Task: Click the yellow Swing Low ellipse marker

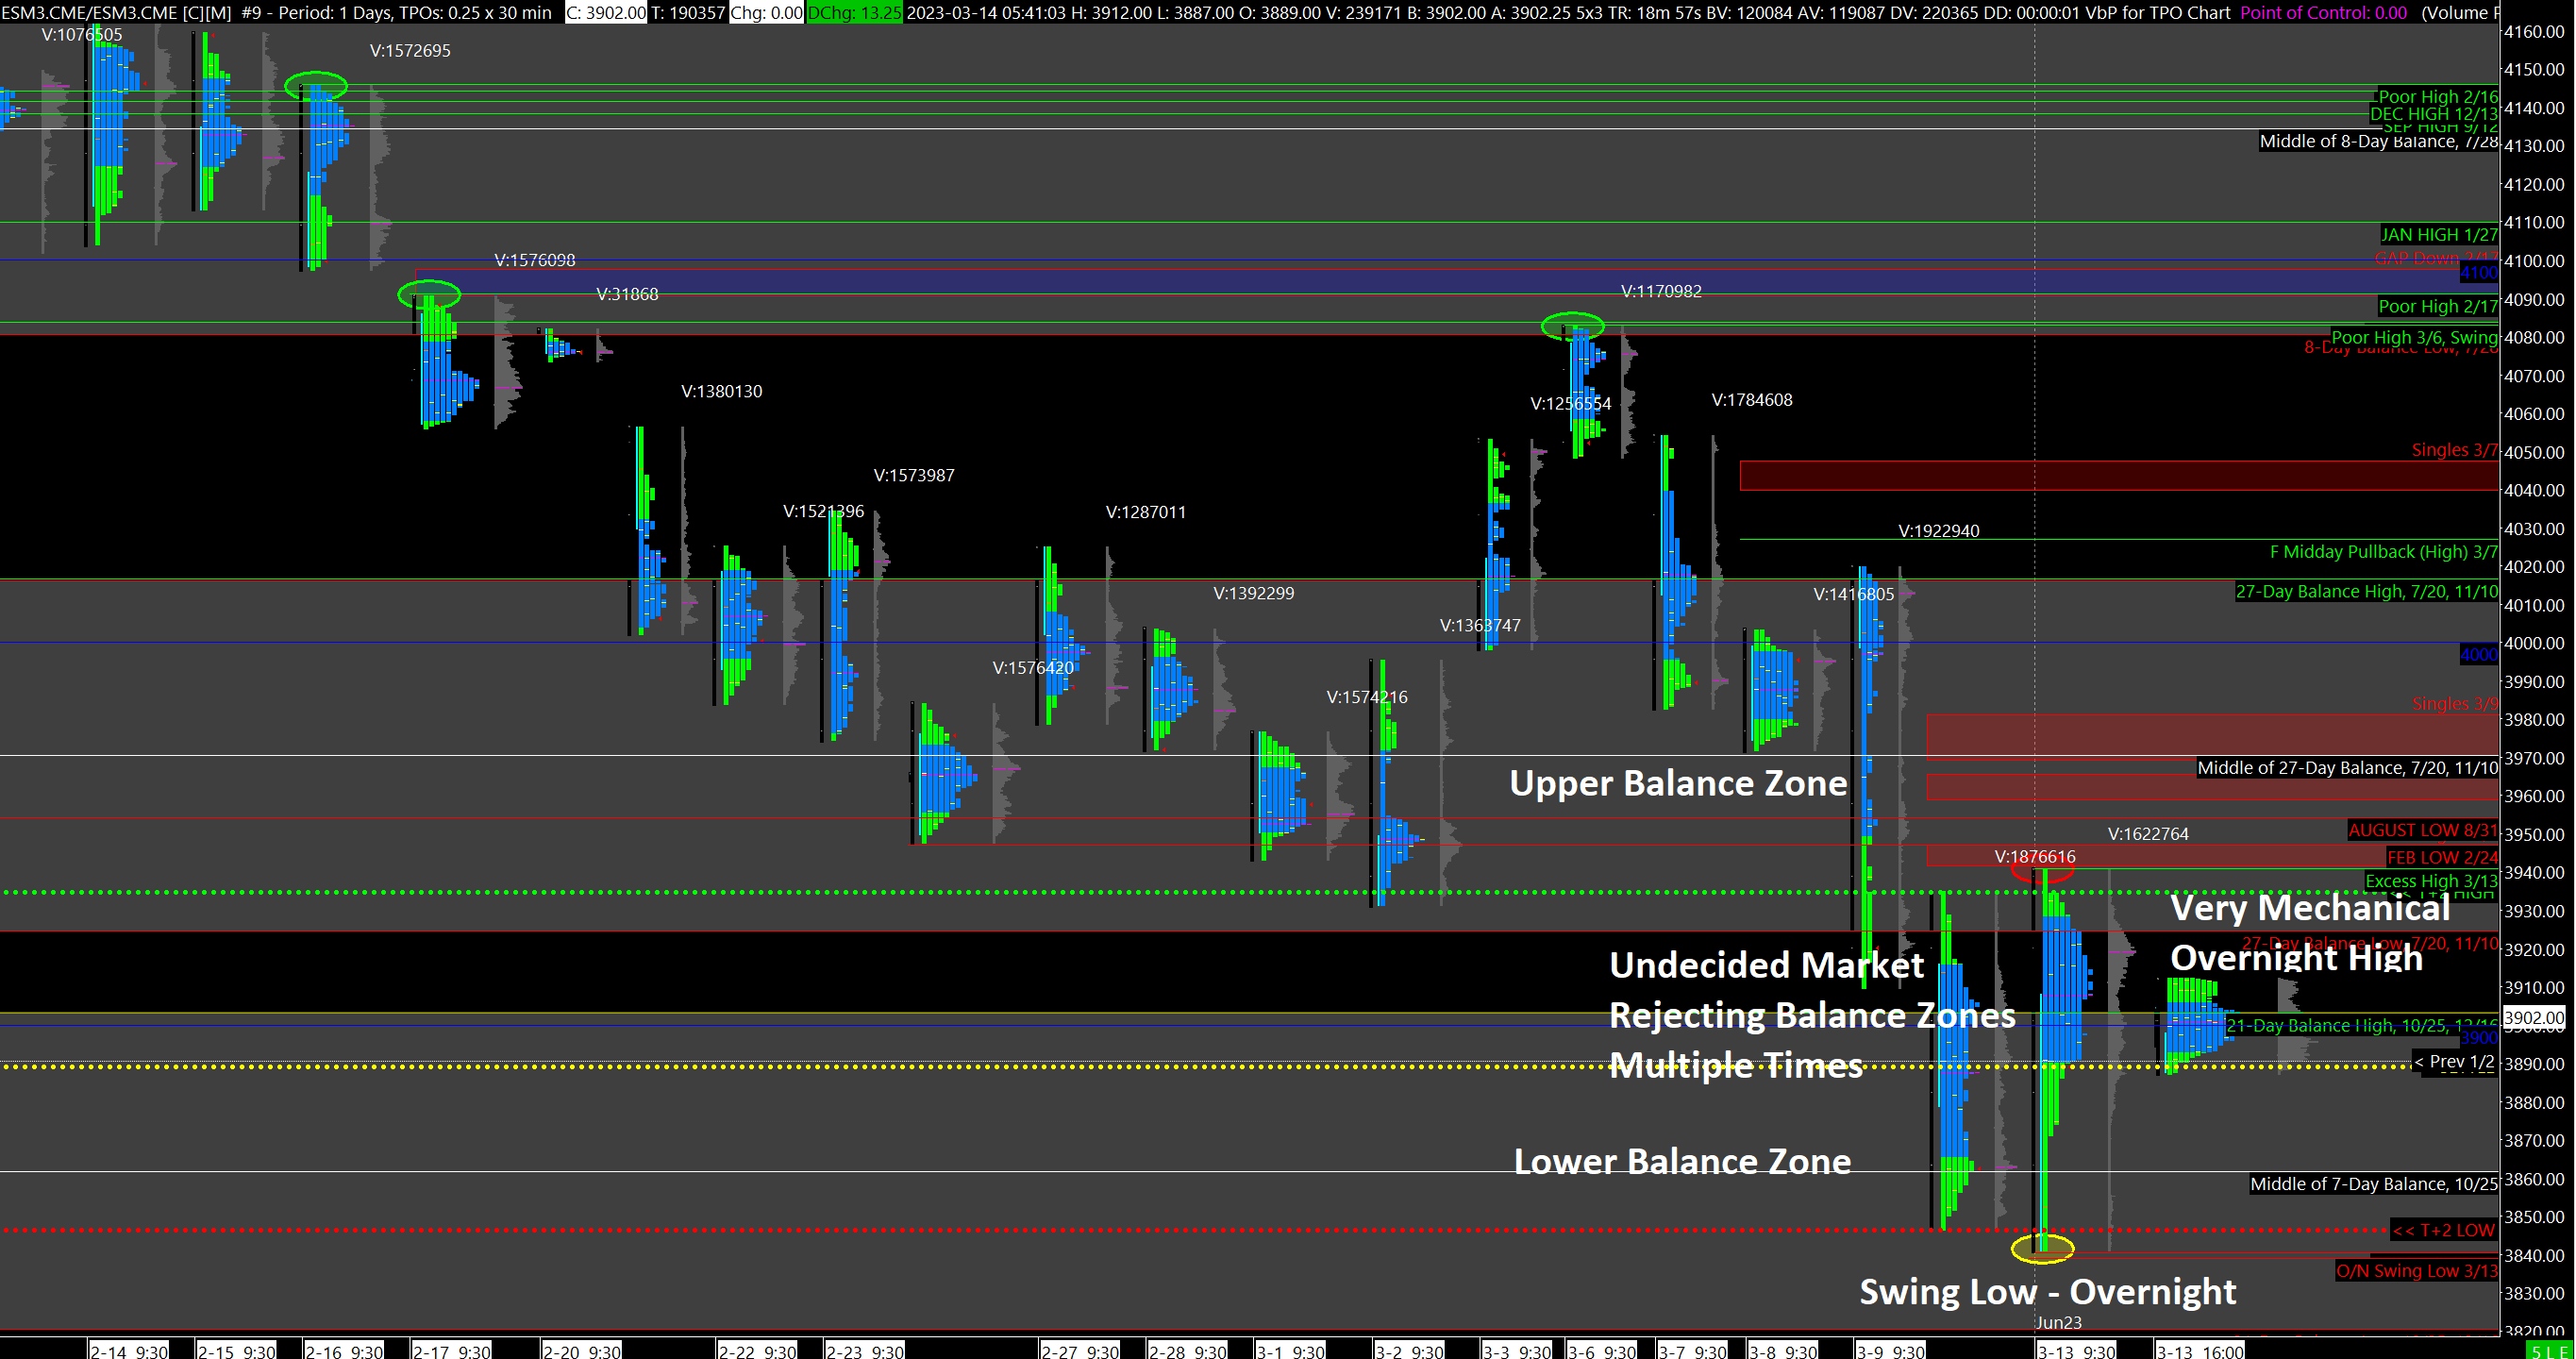Action: (2042, 1247)
